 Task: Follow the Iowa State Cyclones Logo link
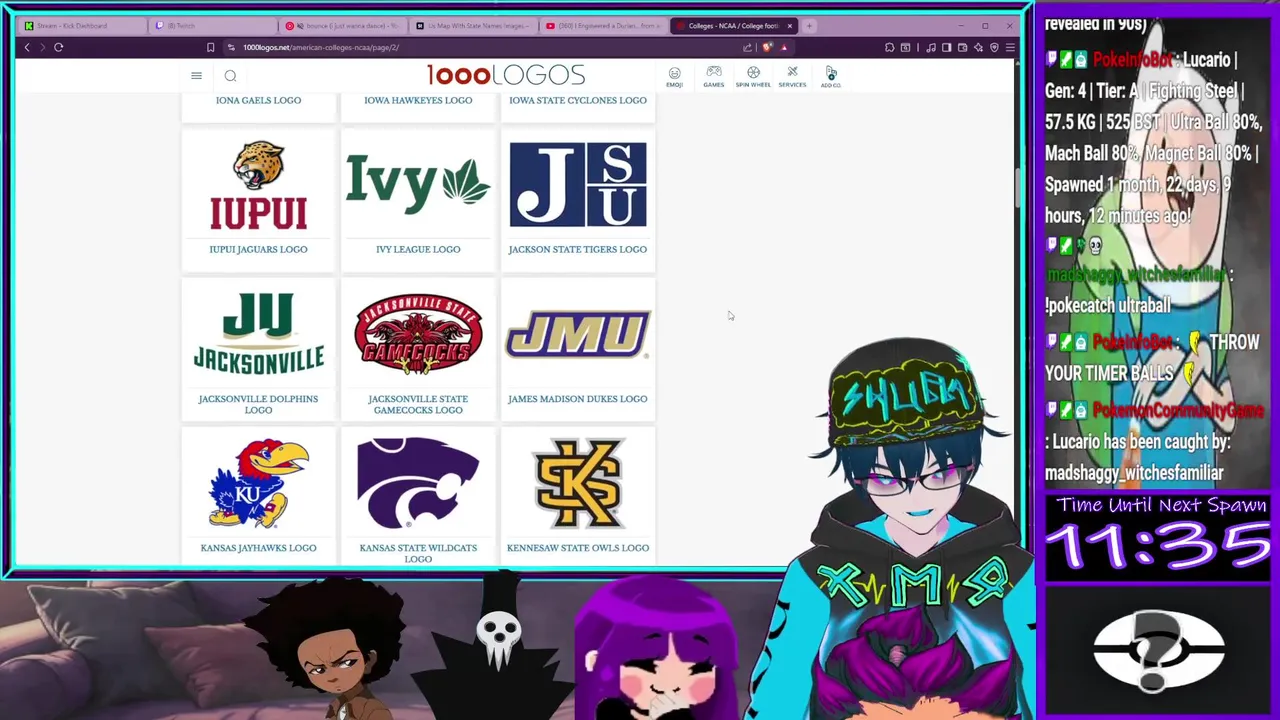point(578,100)
